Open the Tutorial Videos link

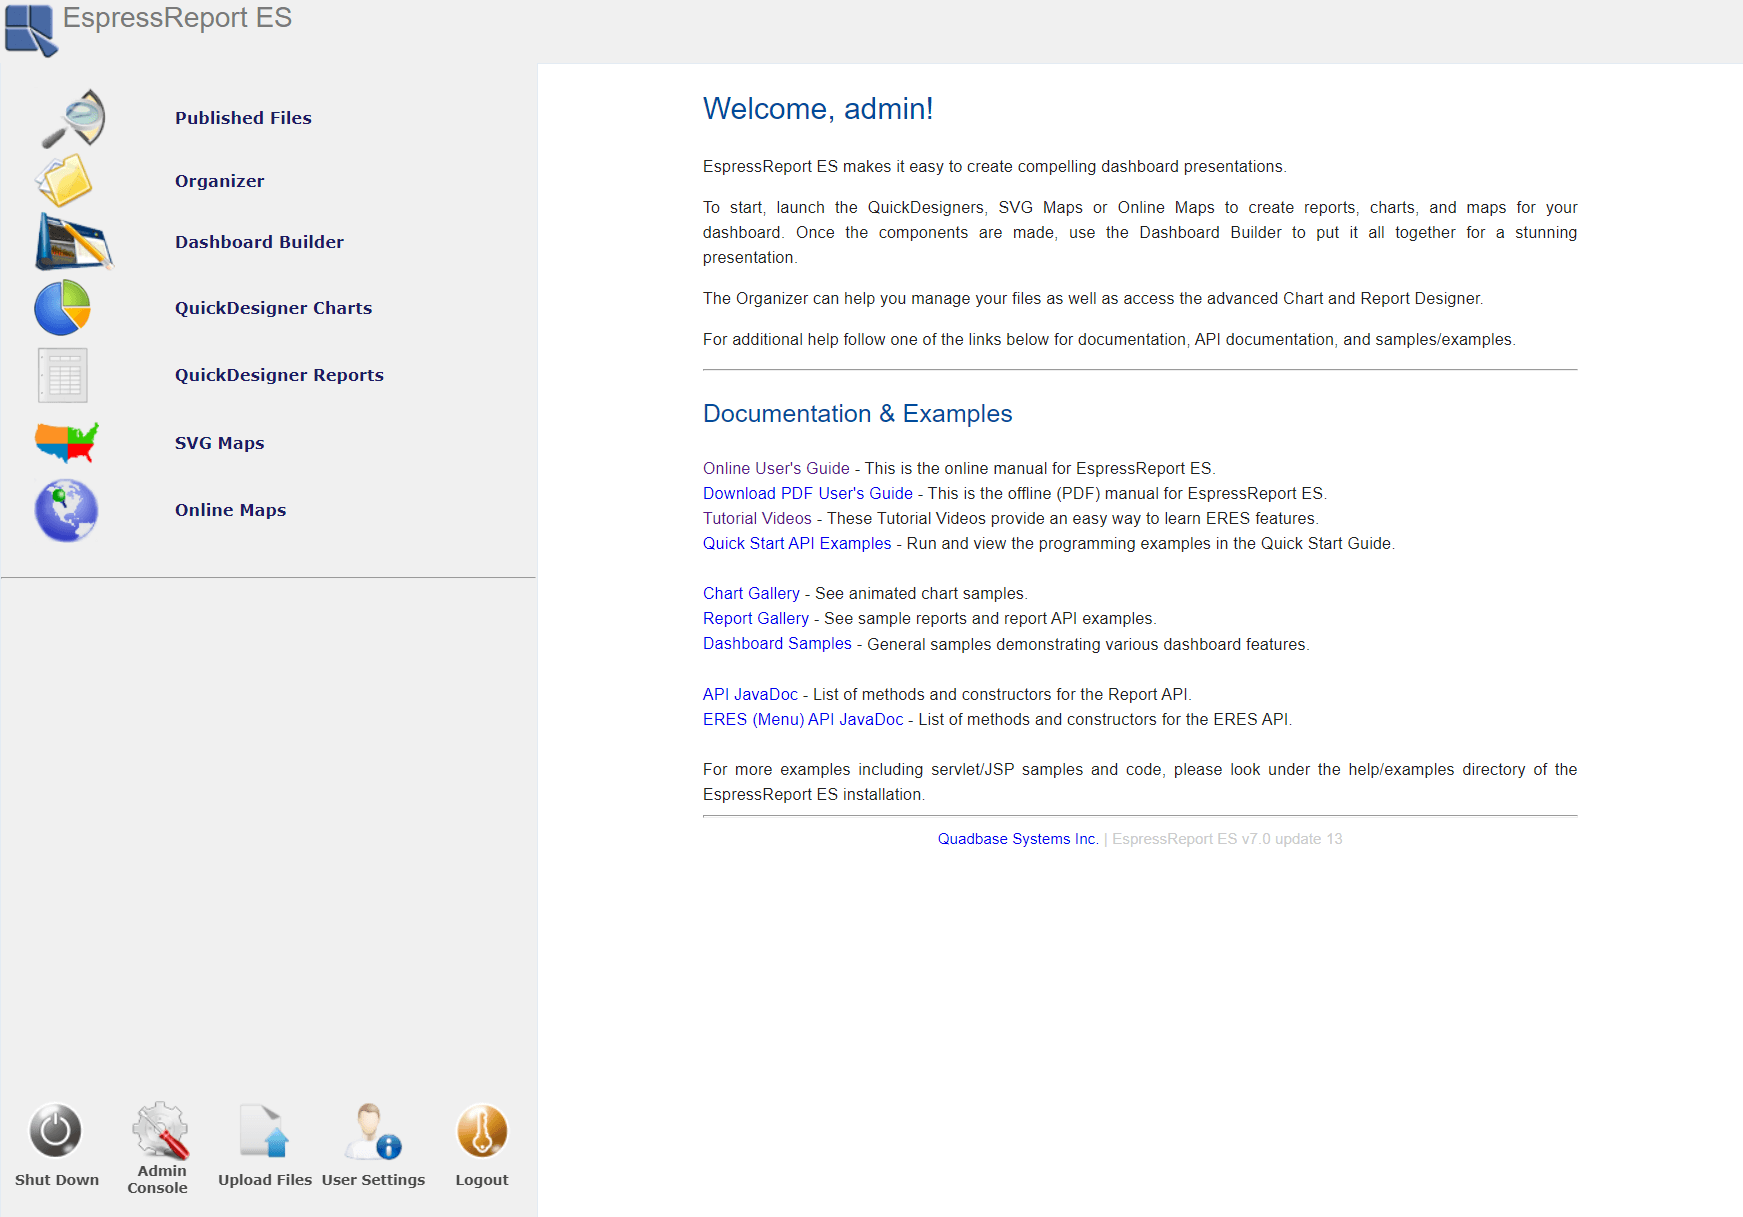[x=757, y=518]
